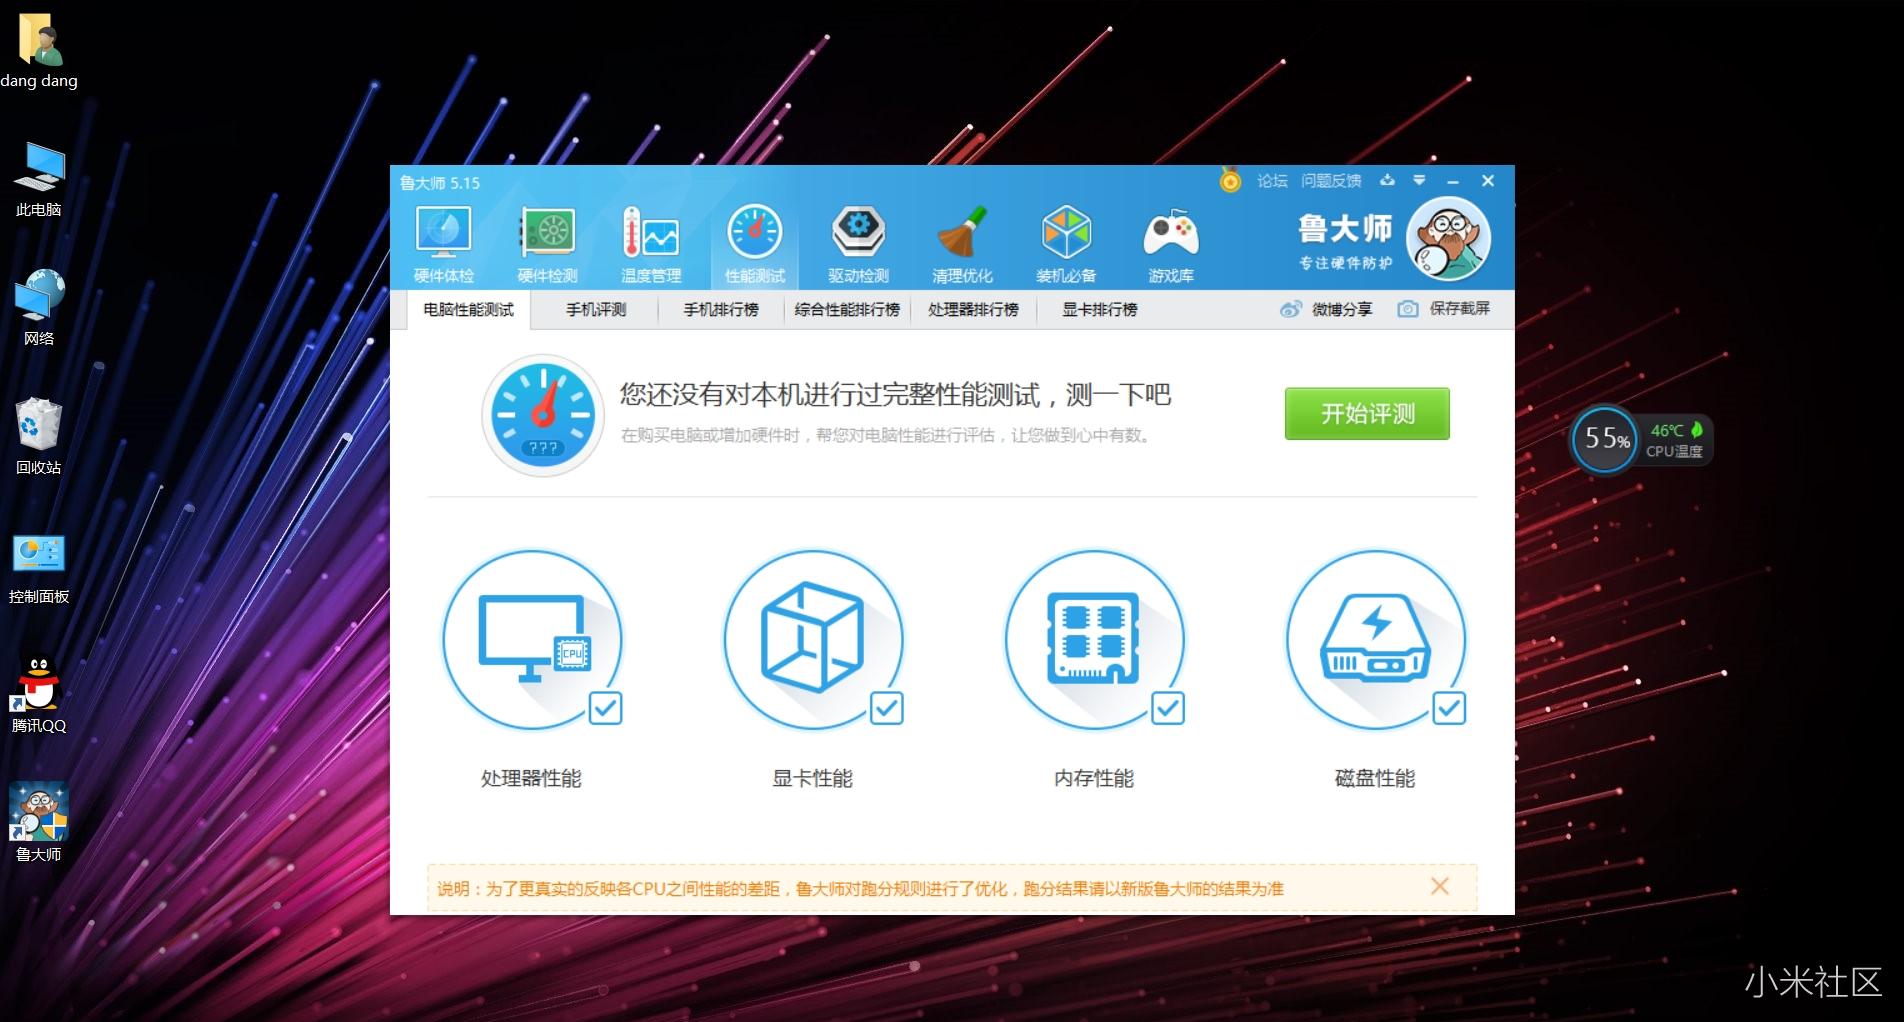The image size is (1904, 1022).
Task: Open the 显卡排行榜 GPU ranking tab
Action: (x=1098, y=310)
